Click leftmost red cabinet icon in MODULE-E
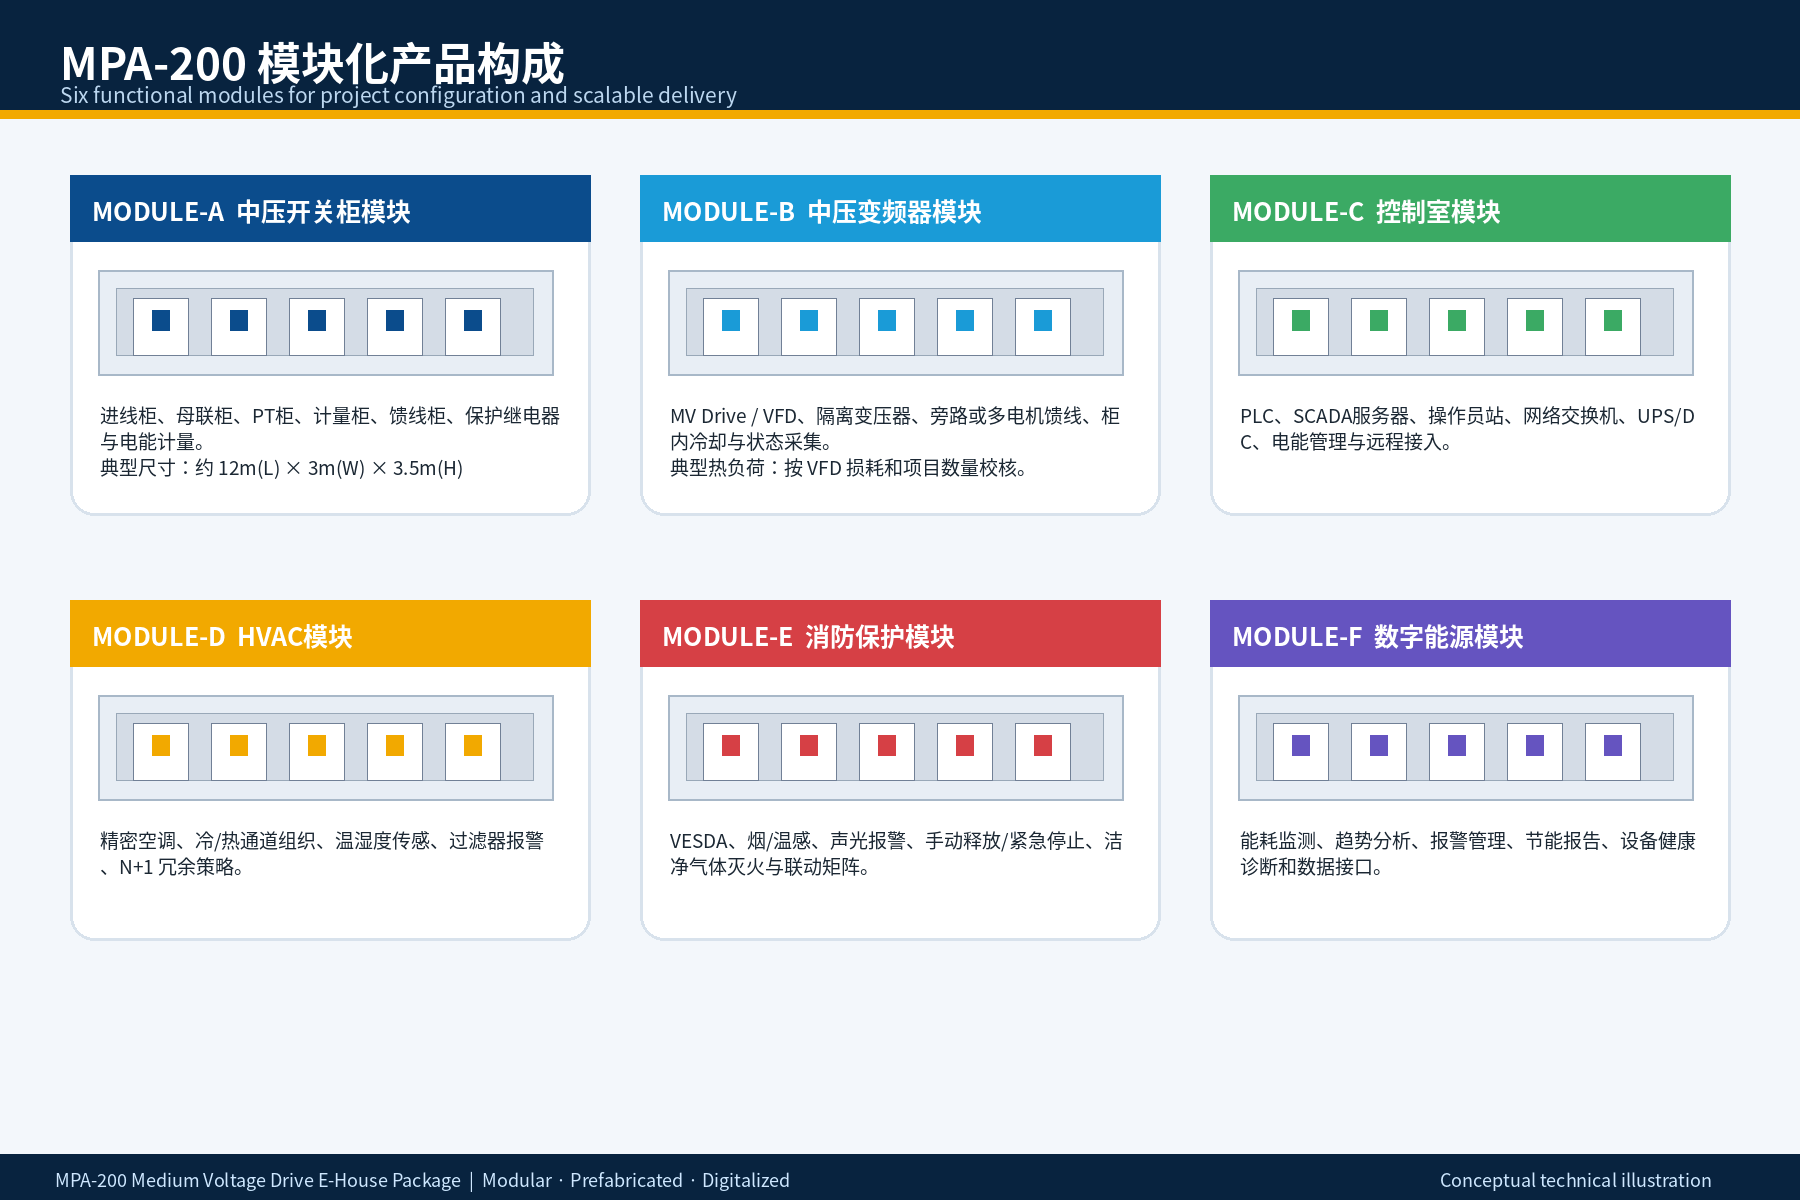 (731, 751)
